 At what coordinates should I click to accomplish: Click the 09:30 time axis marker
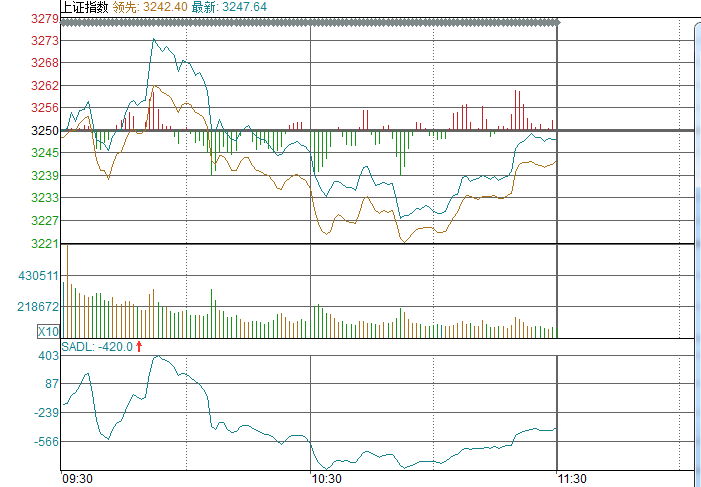coord(77,479)
